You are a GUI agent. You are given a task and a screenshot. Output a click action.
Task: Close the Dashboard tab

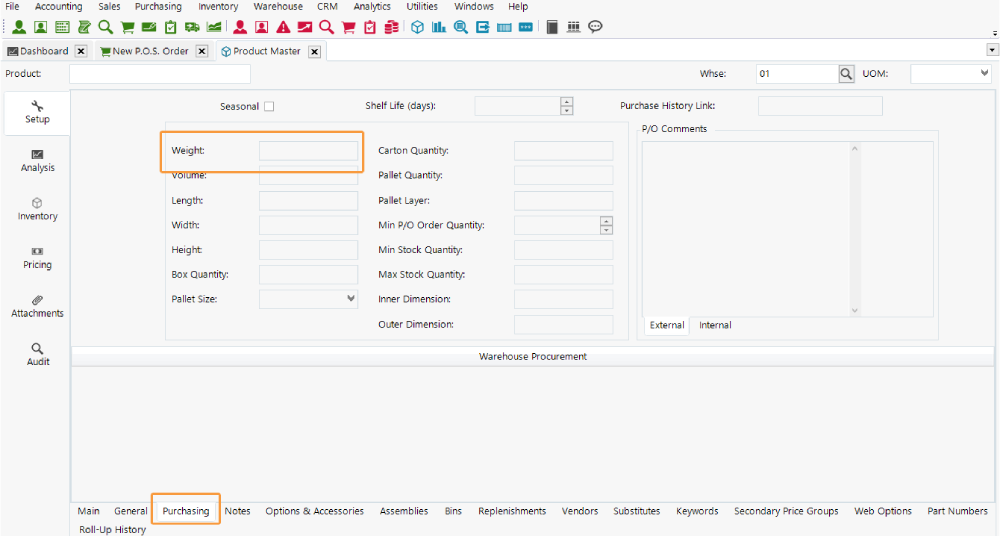80,51
